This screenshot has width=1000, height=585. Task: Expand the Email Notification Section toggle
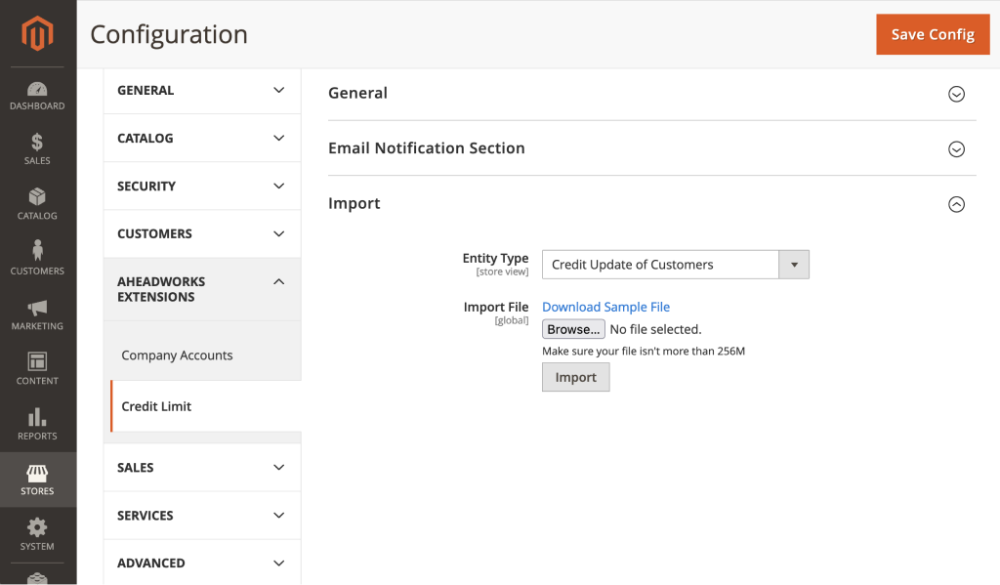click(x=956, y=149)
